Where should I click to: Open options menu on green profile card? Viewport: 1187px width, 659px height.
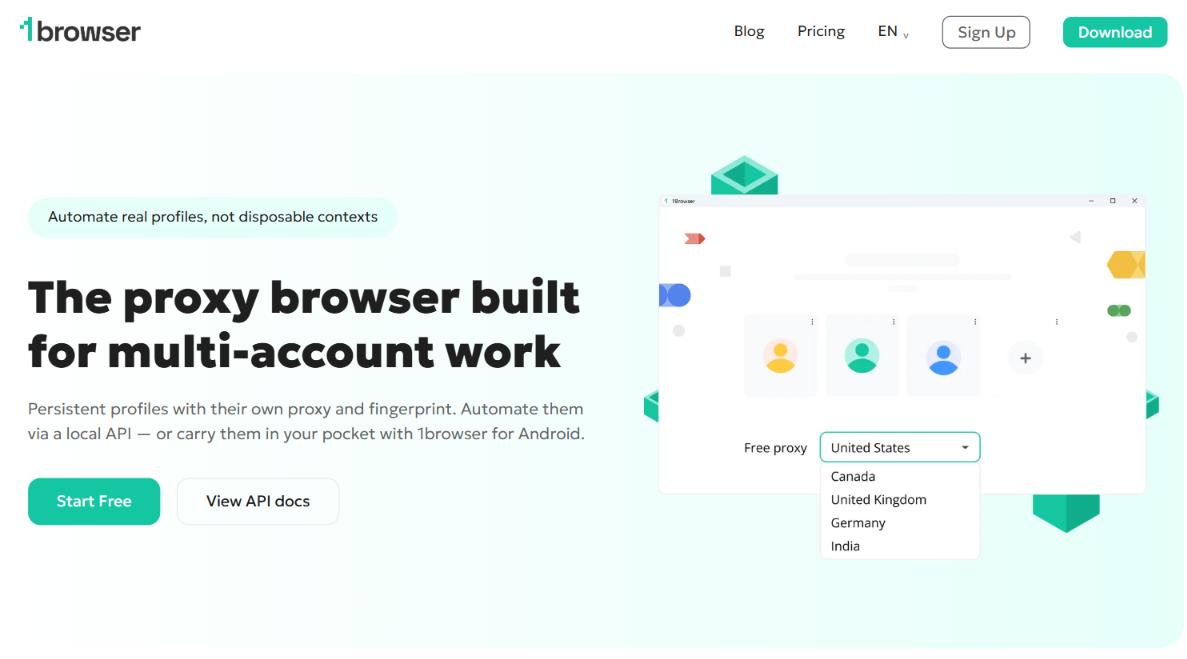point(894,322)
